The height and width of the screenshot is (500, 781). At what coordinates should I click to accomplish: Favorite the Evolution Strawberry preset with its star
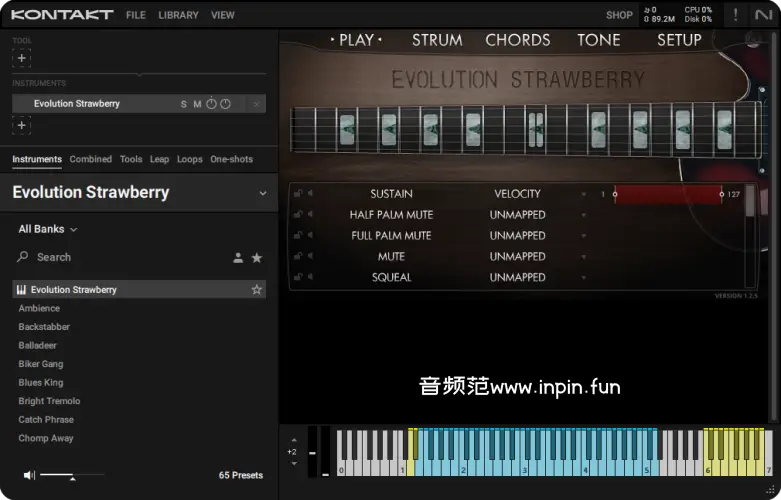click(257, 290)
